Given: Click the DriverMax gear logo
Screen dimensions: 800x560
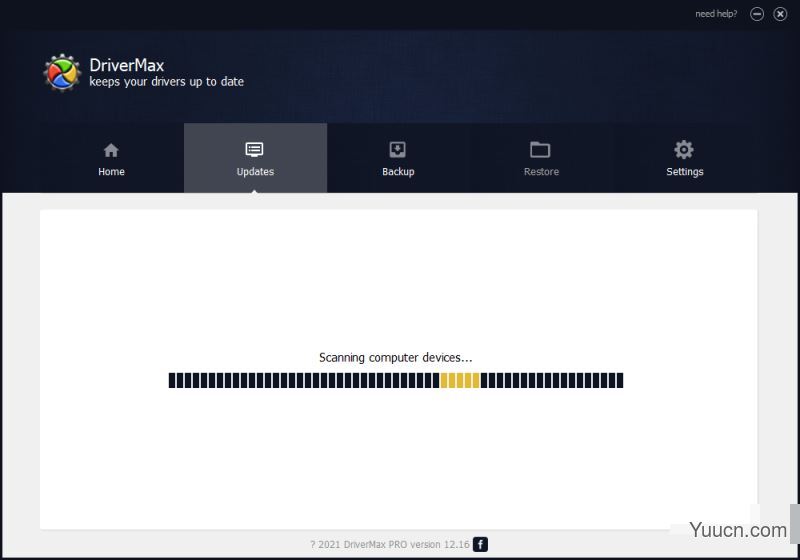Looking at the screenshot, I should (62, 73).
